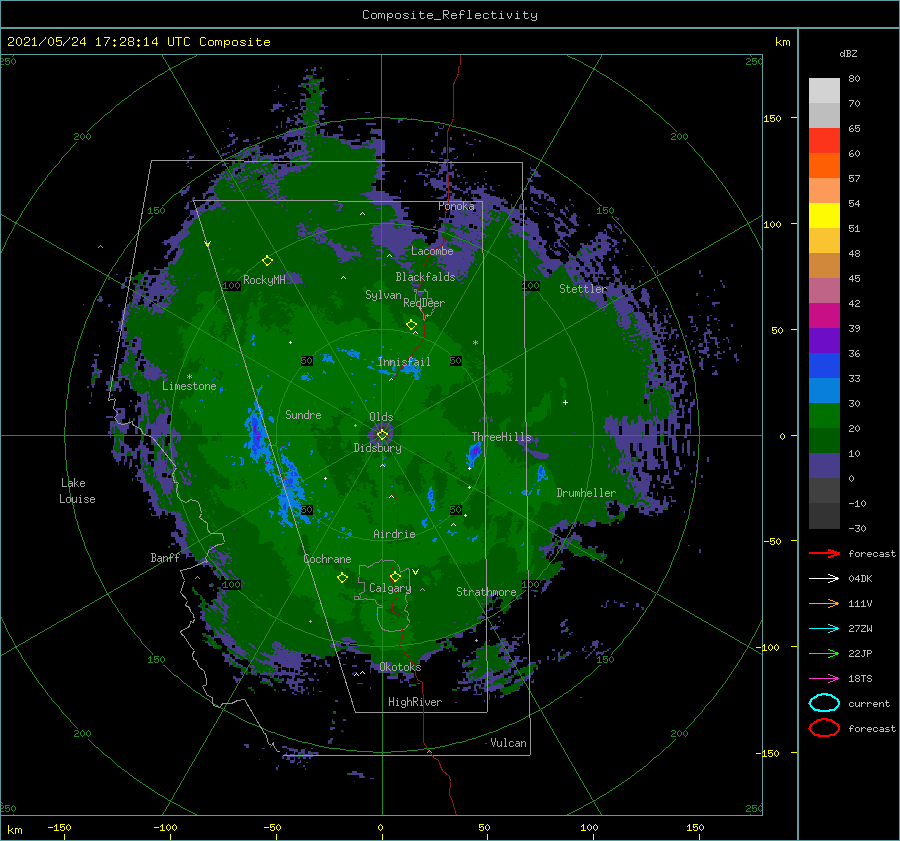
Task: Click the red forecast arrow in legend
Action: click(824, 553)
